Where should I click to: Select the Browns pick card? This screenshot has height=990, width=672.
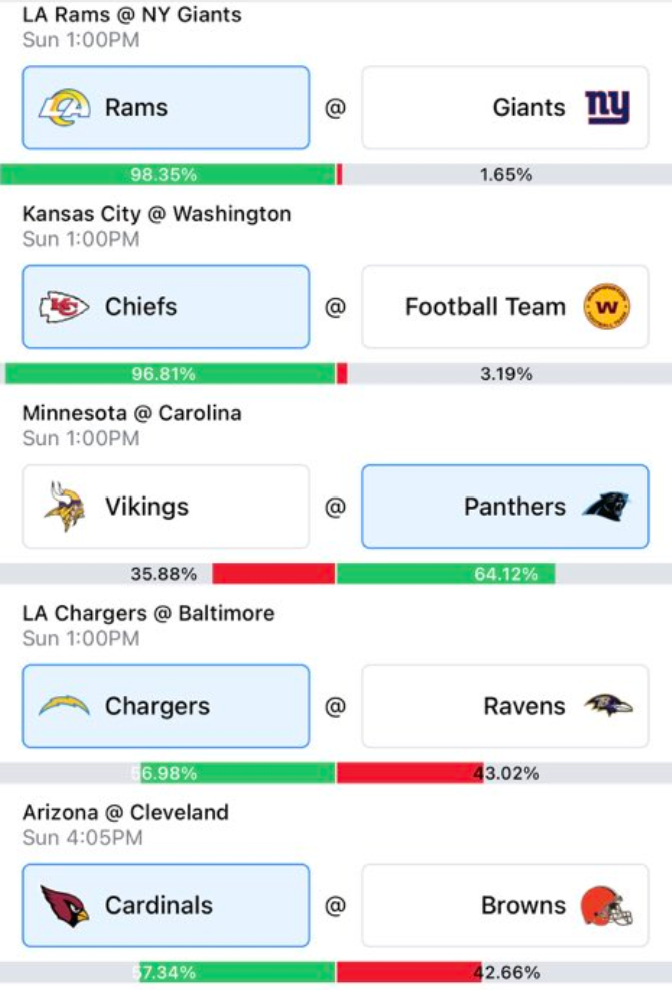pyautogui.click(x=505, y=905)
